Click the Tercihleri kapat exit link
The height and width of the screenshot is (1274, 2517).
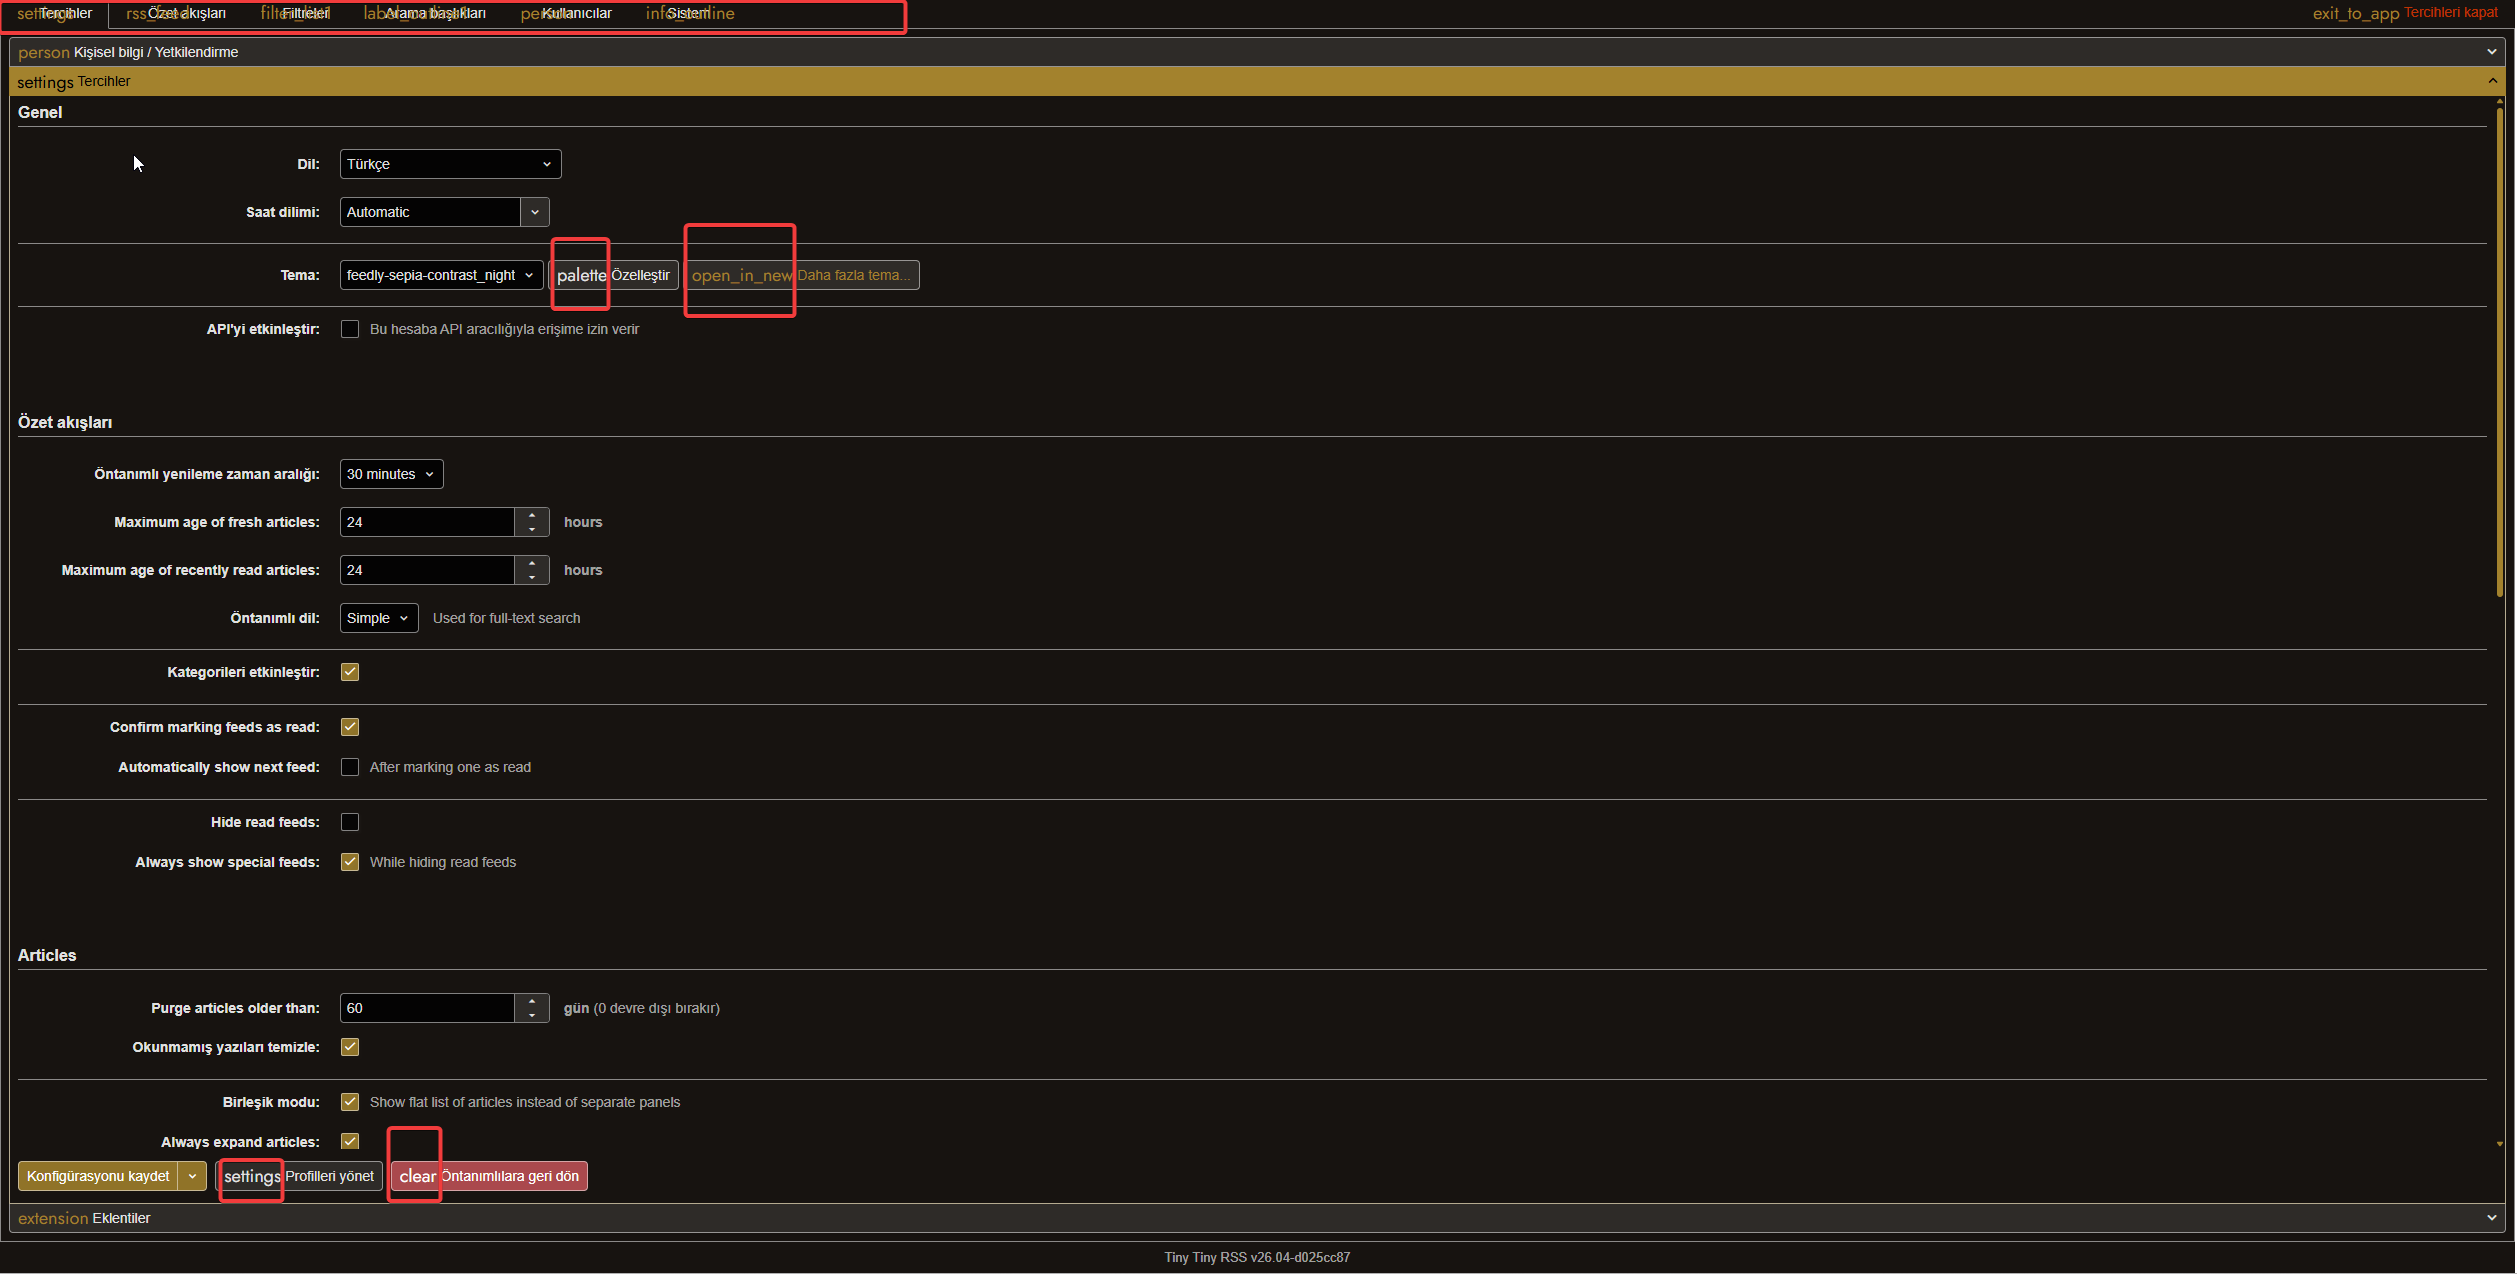pyautogui.click(x=2405, y=13)
